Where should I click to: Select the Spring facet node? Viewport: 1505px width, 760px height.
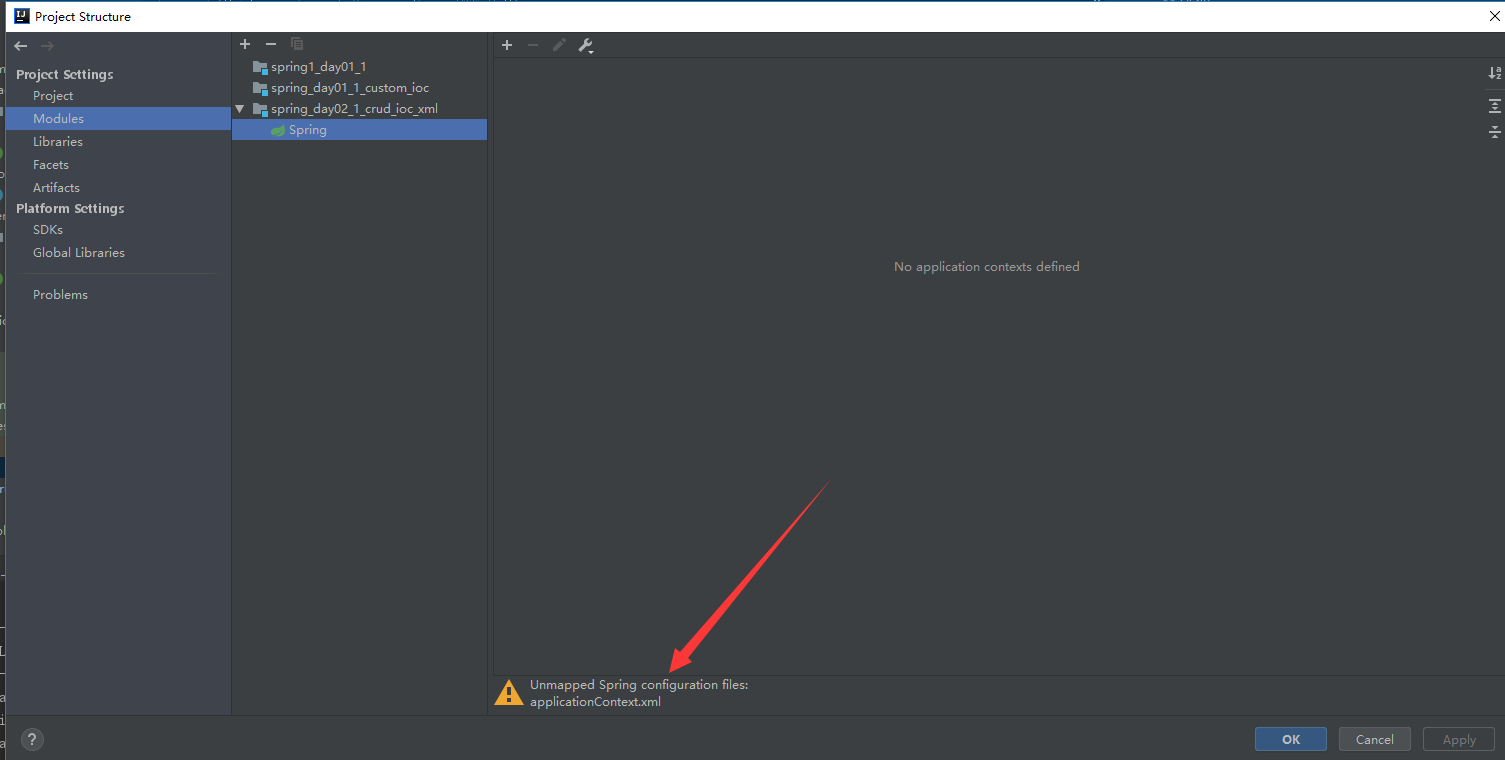click(x=359, y=130)
